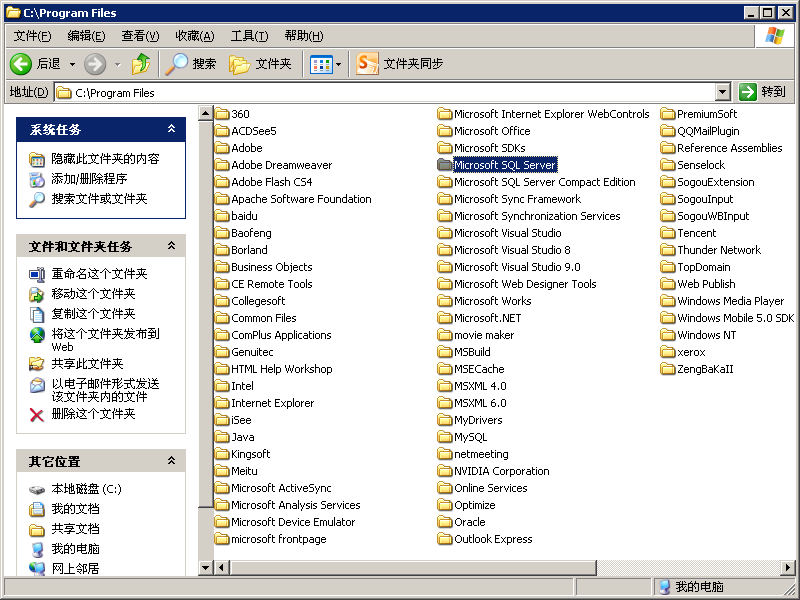The height and width of the screenshot is (600, 800).
Task: Click 共享此文件夹 link
Action: pyautogui.click(x=87, y=363)
